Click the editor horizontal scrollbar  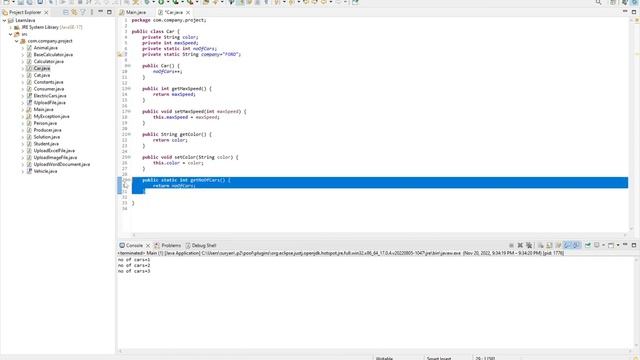(x=379, y=235)
